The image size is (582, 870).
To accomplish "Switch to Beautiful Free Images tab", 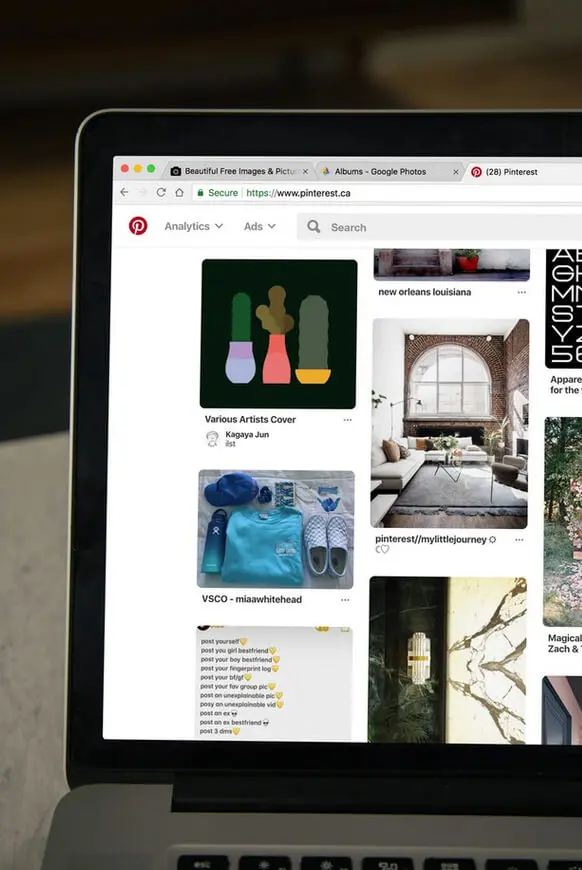I will [x=240, y=171].
